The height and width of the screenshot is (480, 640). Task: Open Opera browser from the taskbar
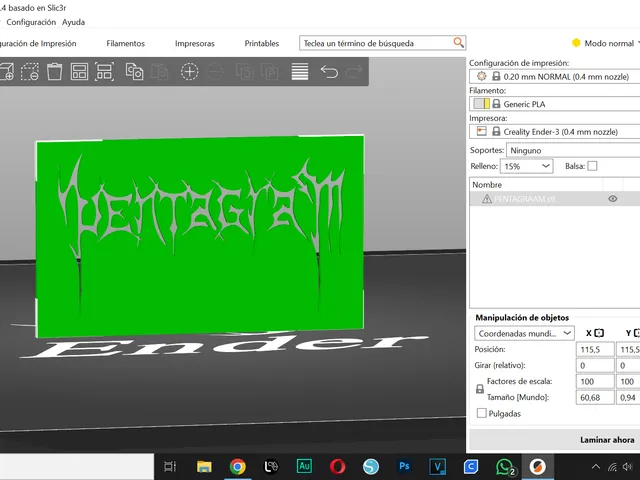tap(337, 467)
